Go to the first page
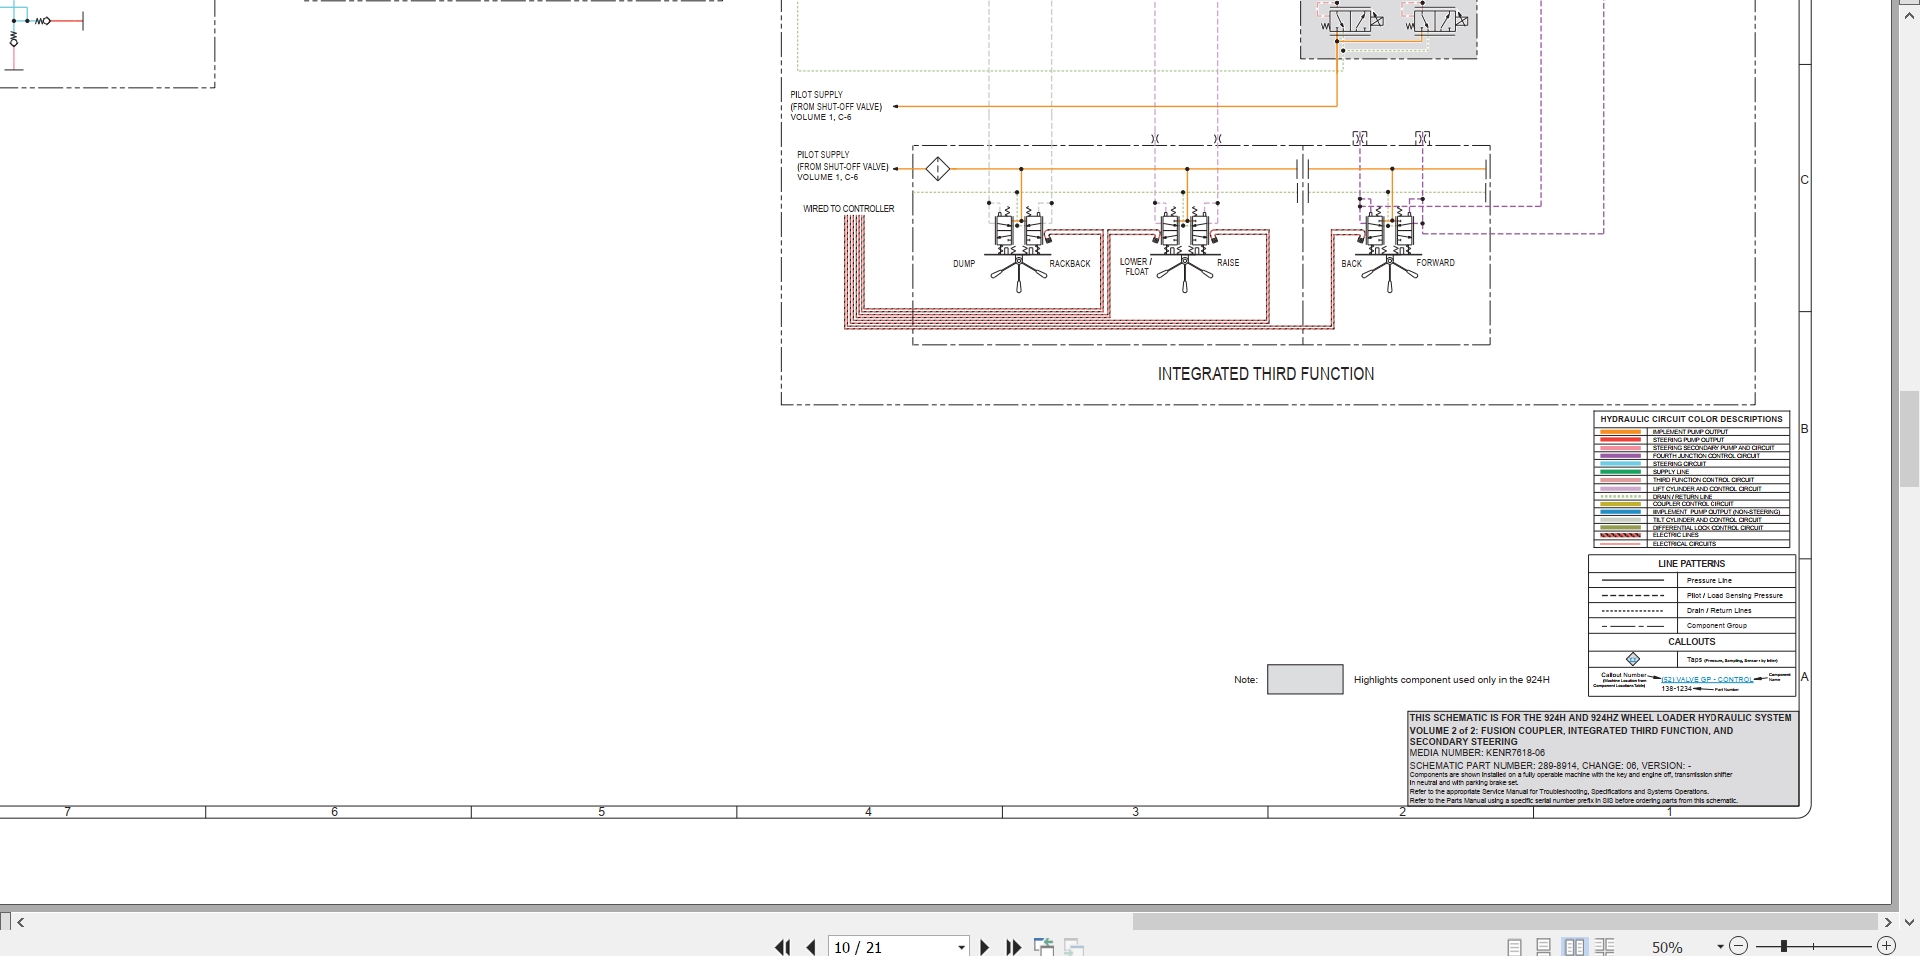The width and height of the screenshot is (1920, 956). coord(782,947)
